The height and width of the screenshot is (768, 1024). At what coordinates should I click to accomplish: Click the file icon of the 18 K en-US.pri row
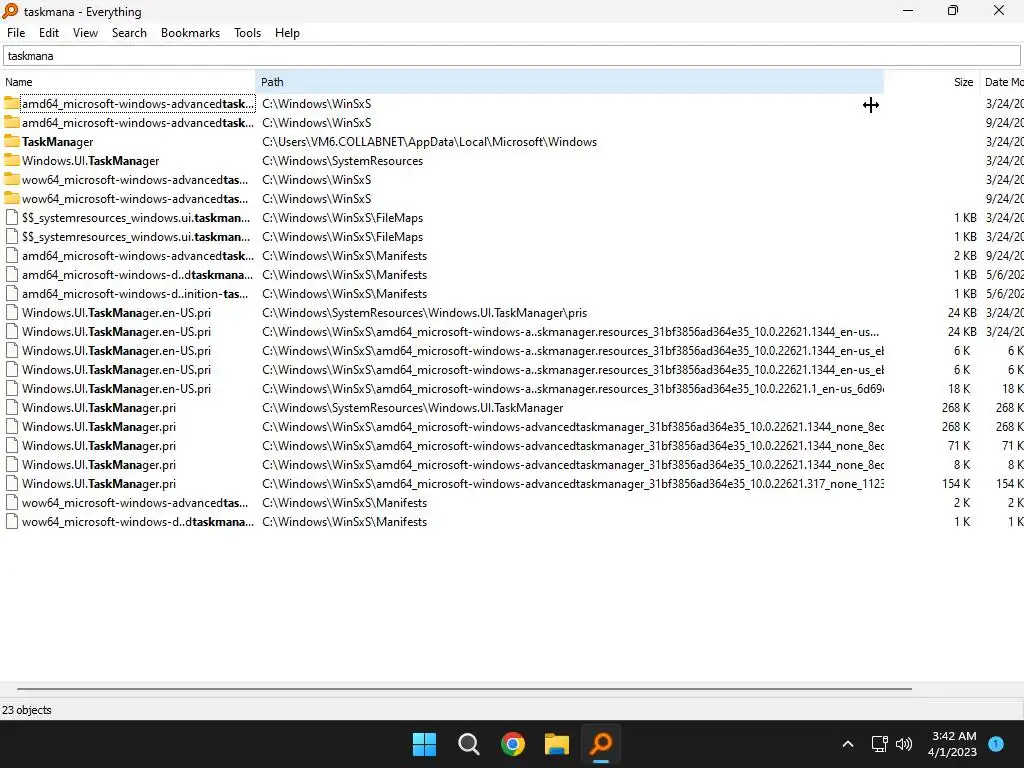pyautogui.click(x=12, y=389)
